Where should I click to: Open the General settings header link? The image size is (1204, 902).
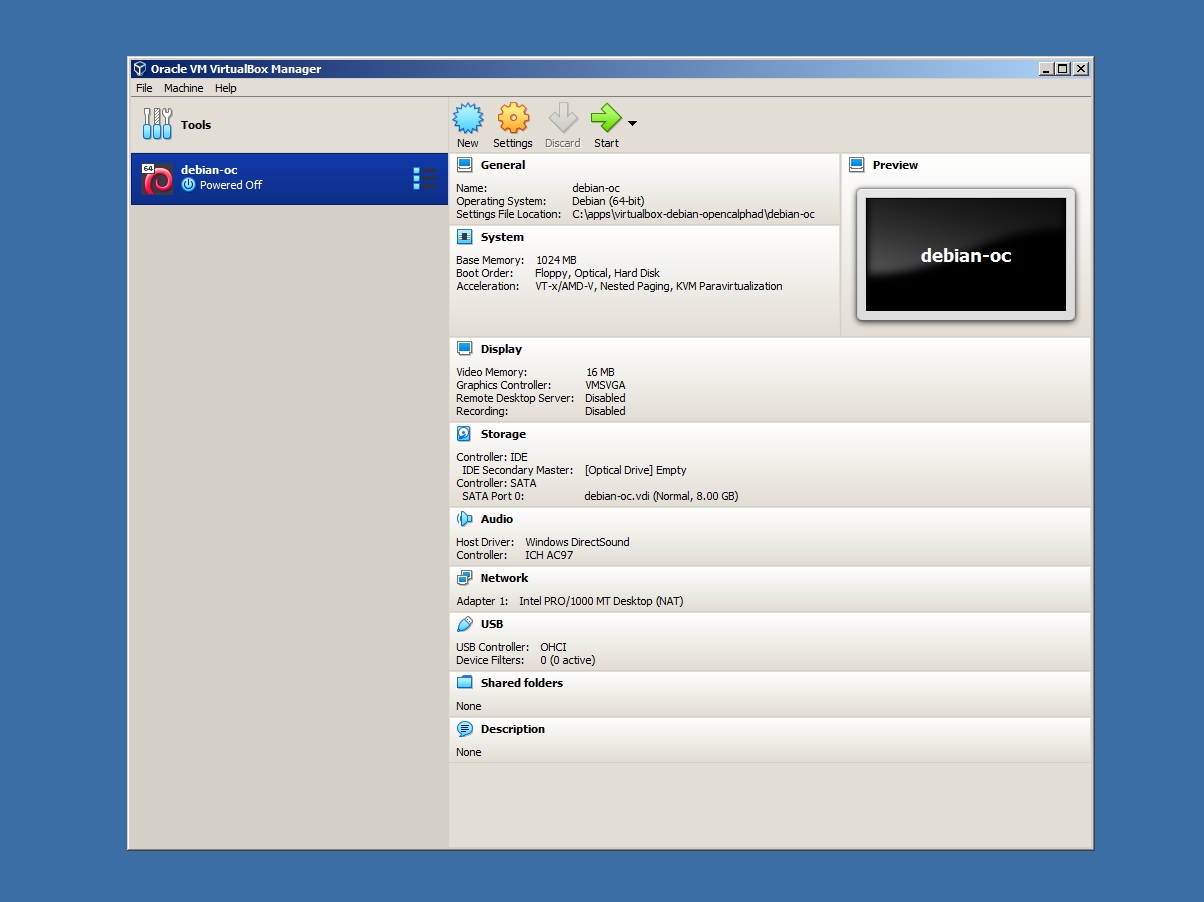pos(503,165)
